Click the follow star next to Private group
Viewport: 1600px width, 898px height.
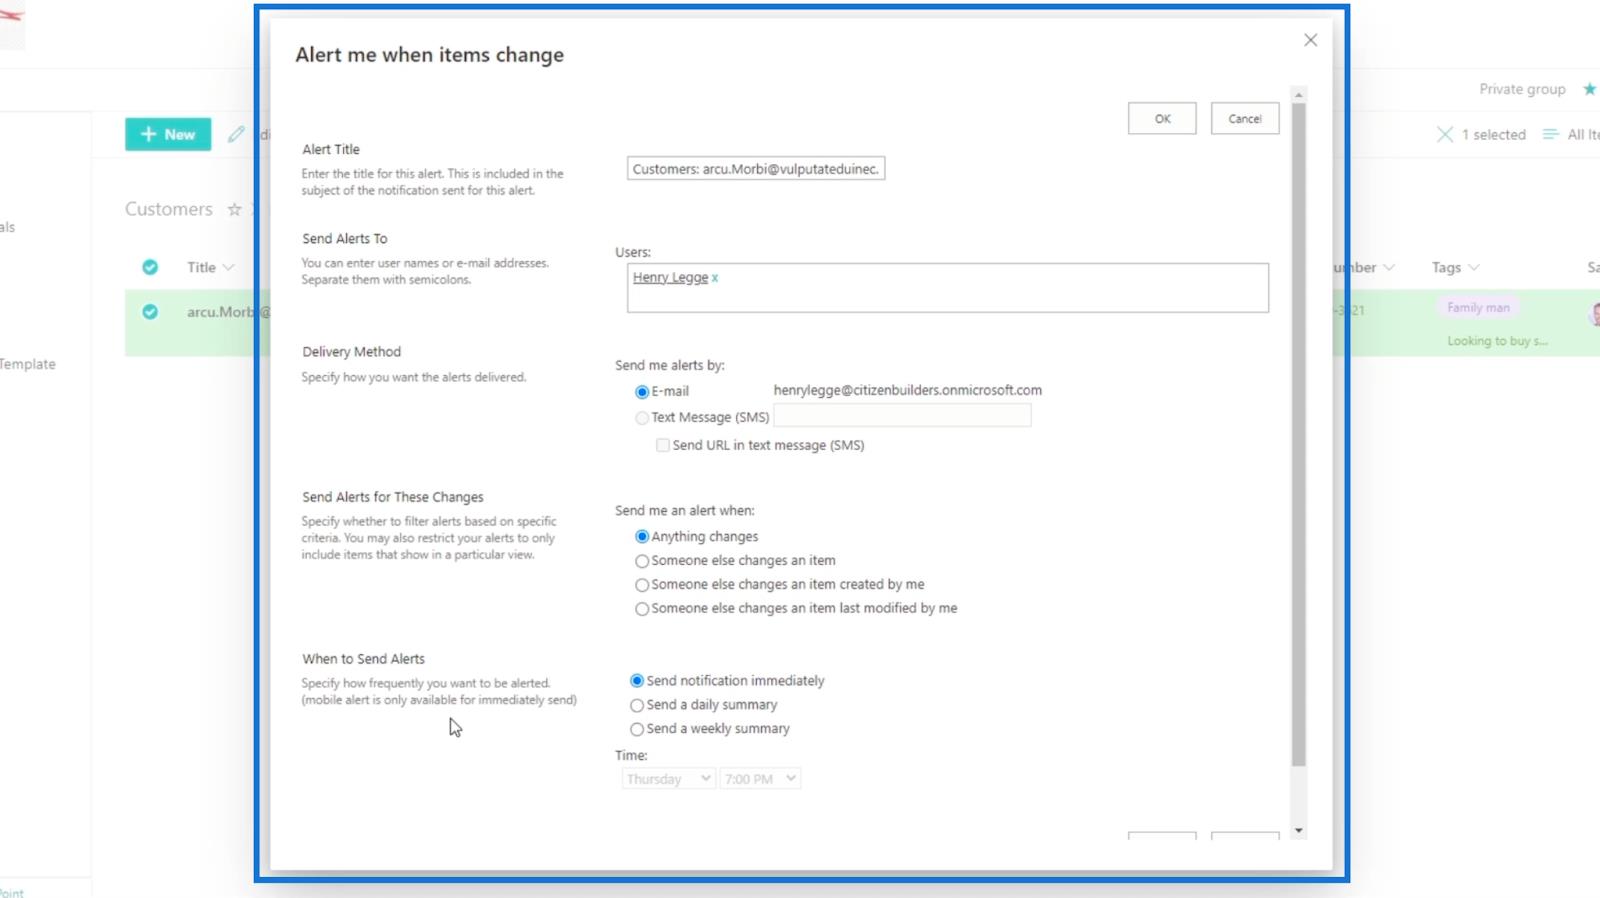click(1589, 89)
